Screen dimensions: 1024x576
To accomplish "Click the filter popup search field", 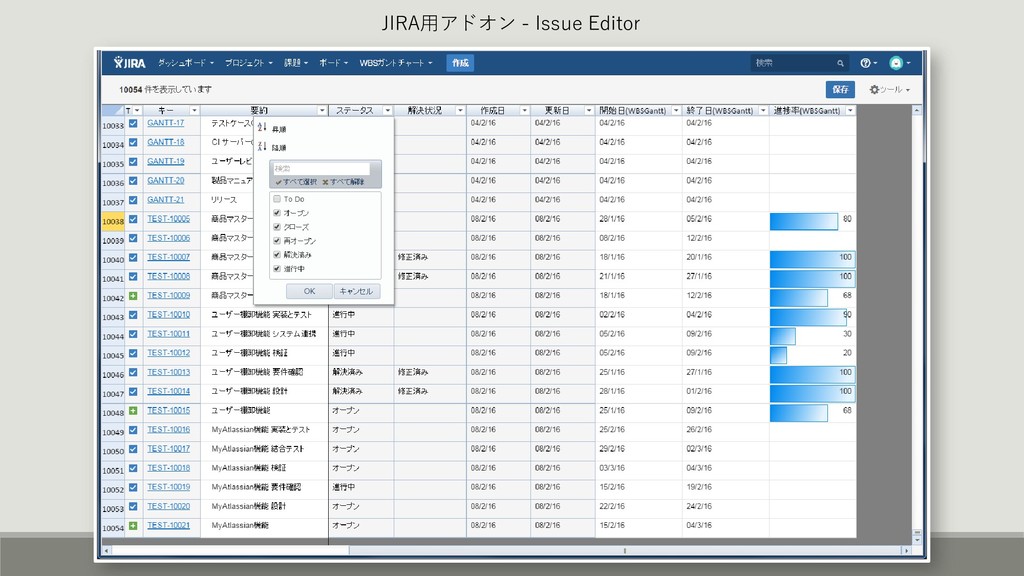I will [x=321, y=168].
